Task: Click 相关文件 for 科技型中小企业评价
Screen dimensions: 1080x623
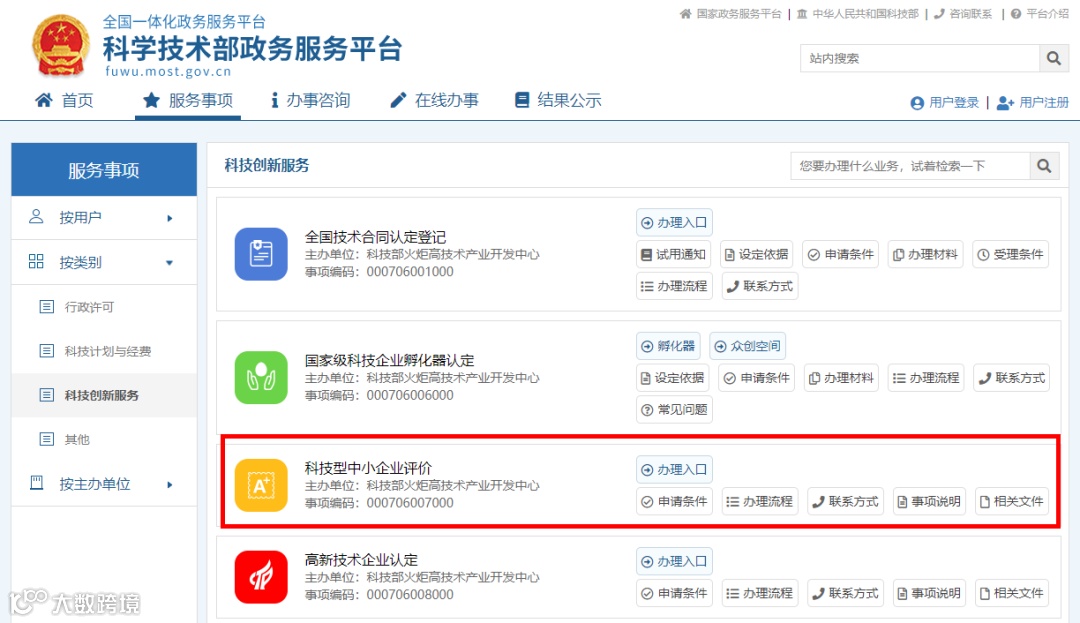Action: click(1012, 501)
